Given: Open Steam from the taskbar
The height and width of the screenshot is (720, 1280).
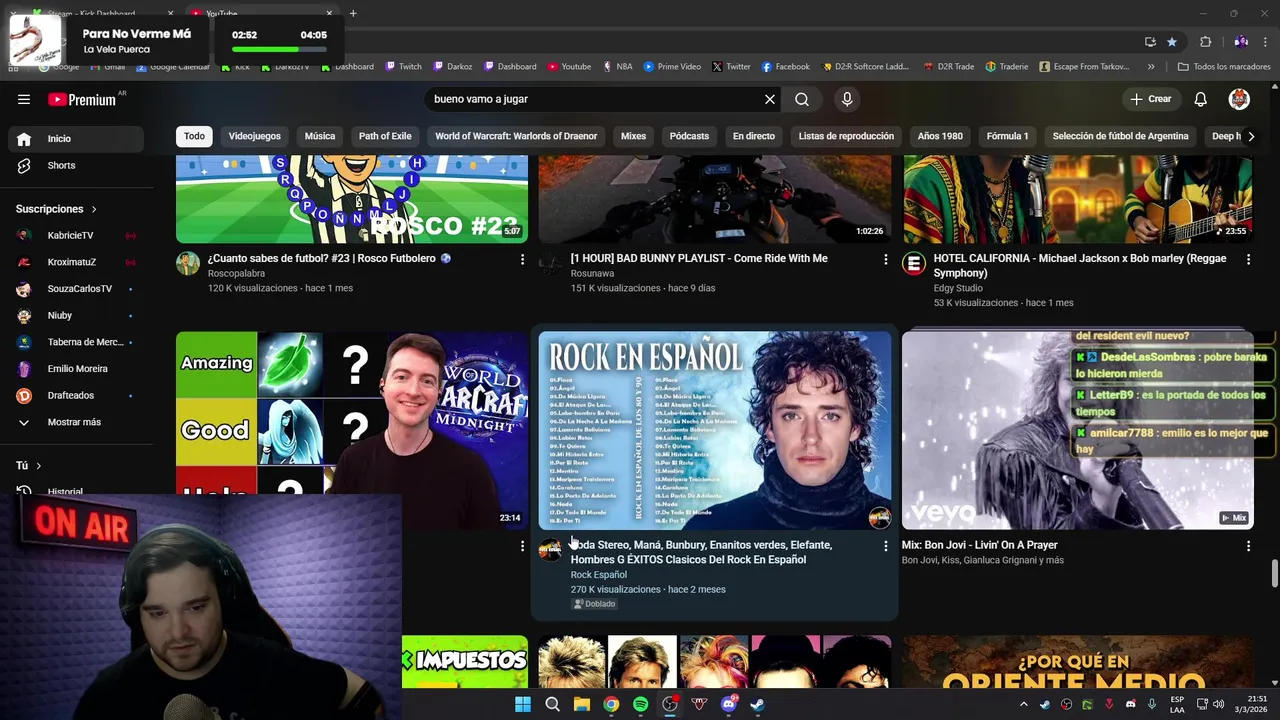Looking at the screenshot, I should coord(758,704).
